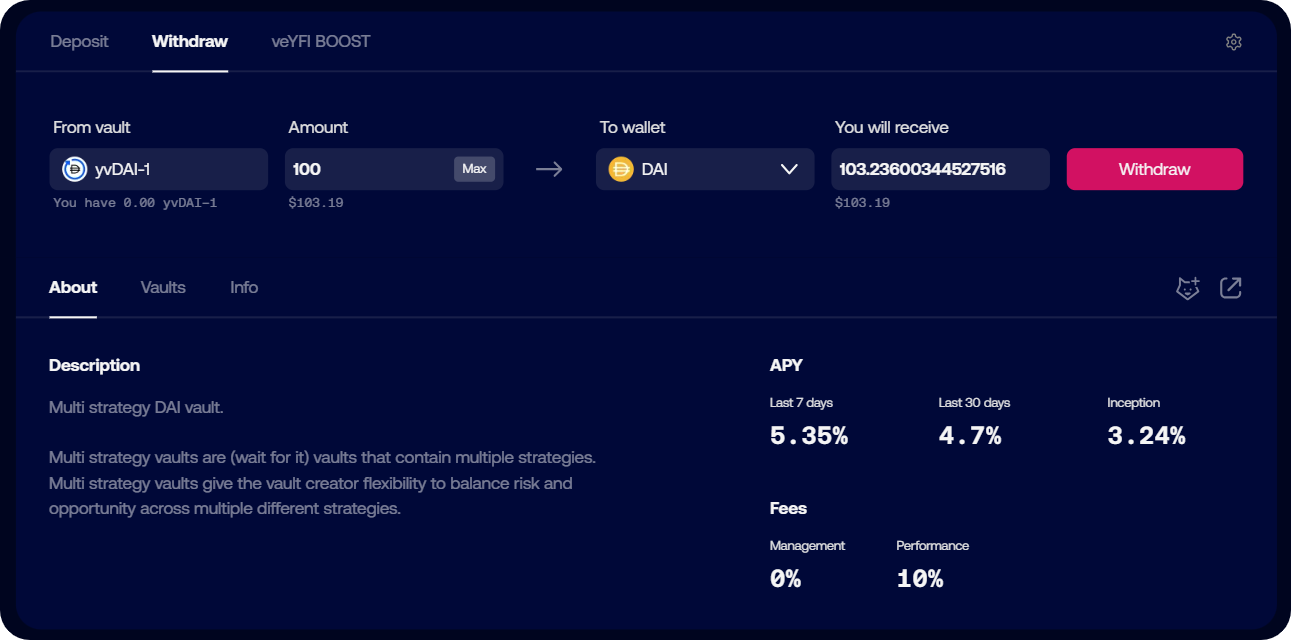This screenshot has height=640, width=1291.
Task: View the Info tab
Action: pyautogui.click(x=244, y=288)
